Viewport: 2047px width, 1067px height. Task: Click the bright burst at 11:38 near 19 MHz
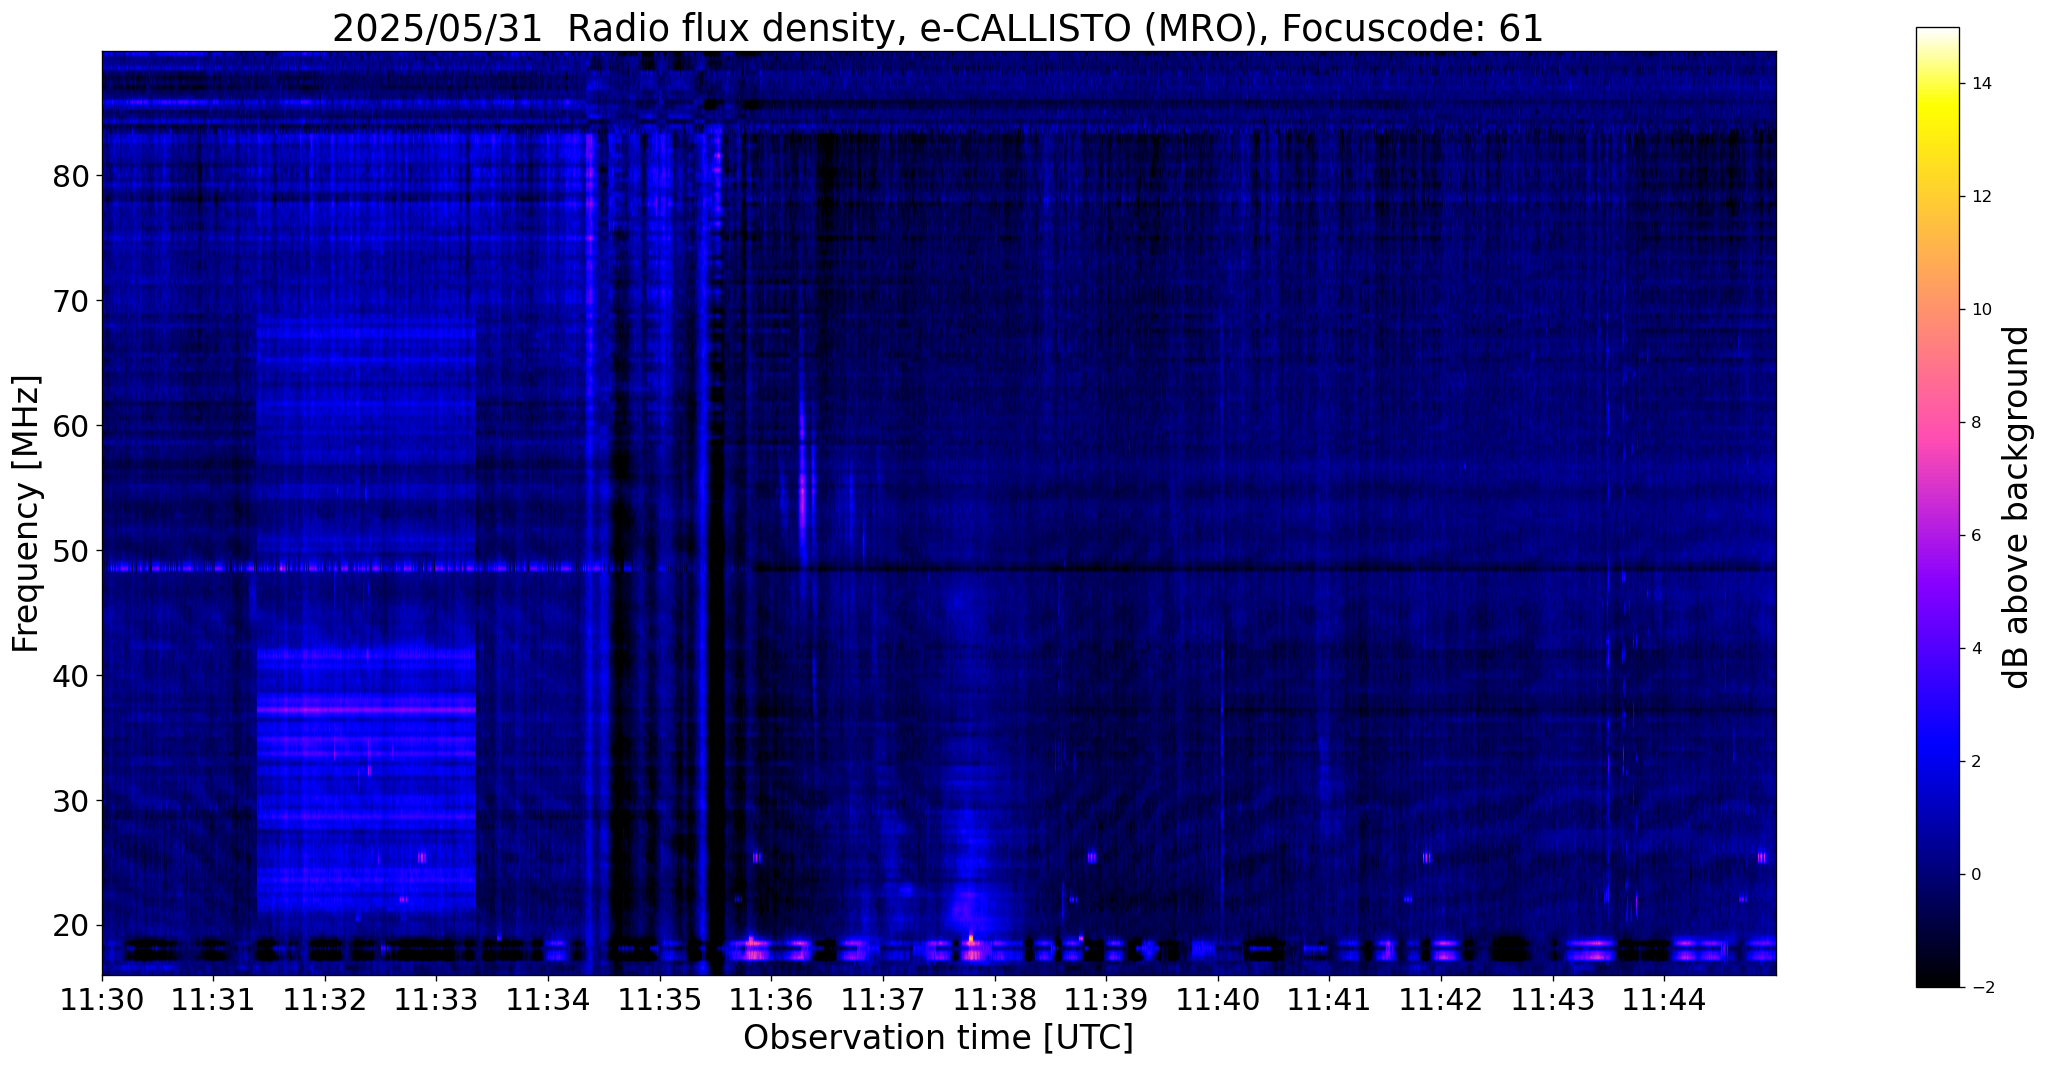(x=970, y=940)
